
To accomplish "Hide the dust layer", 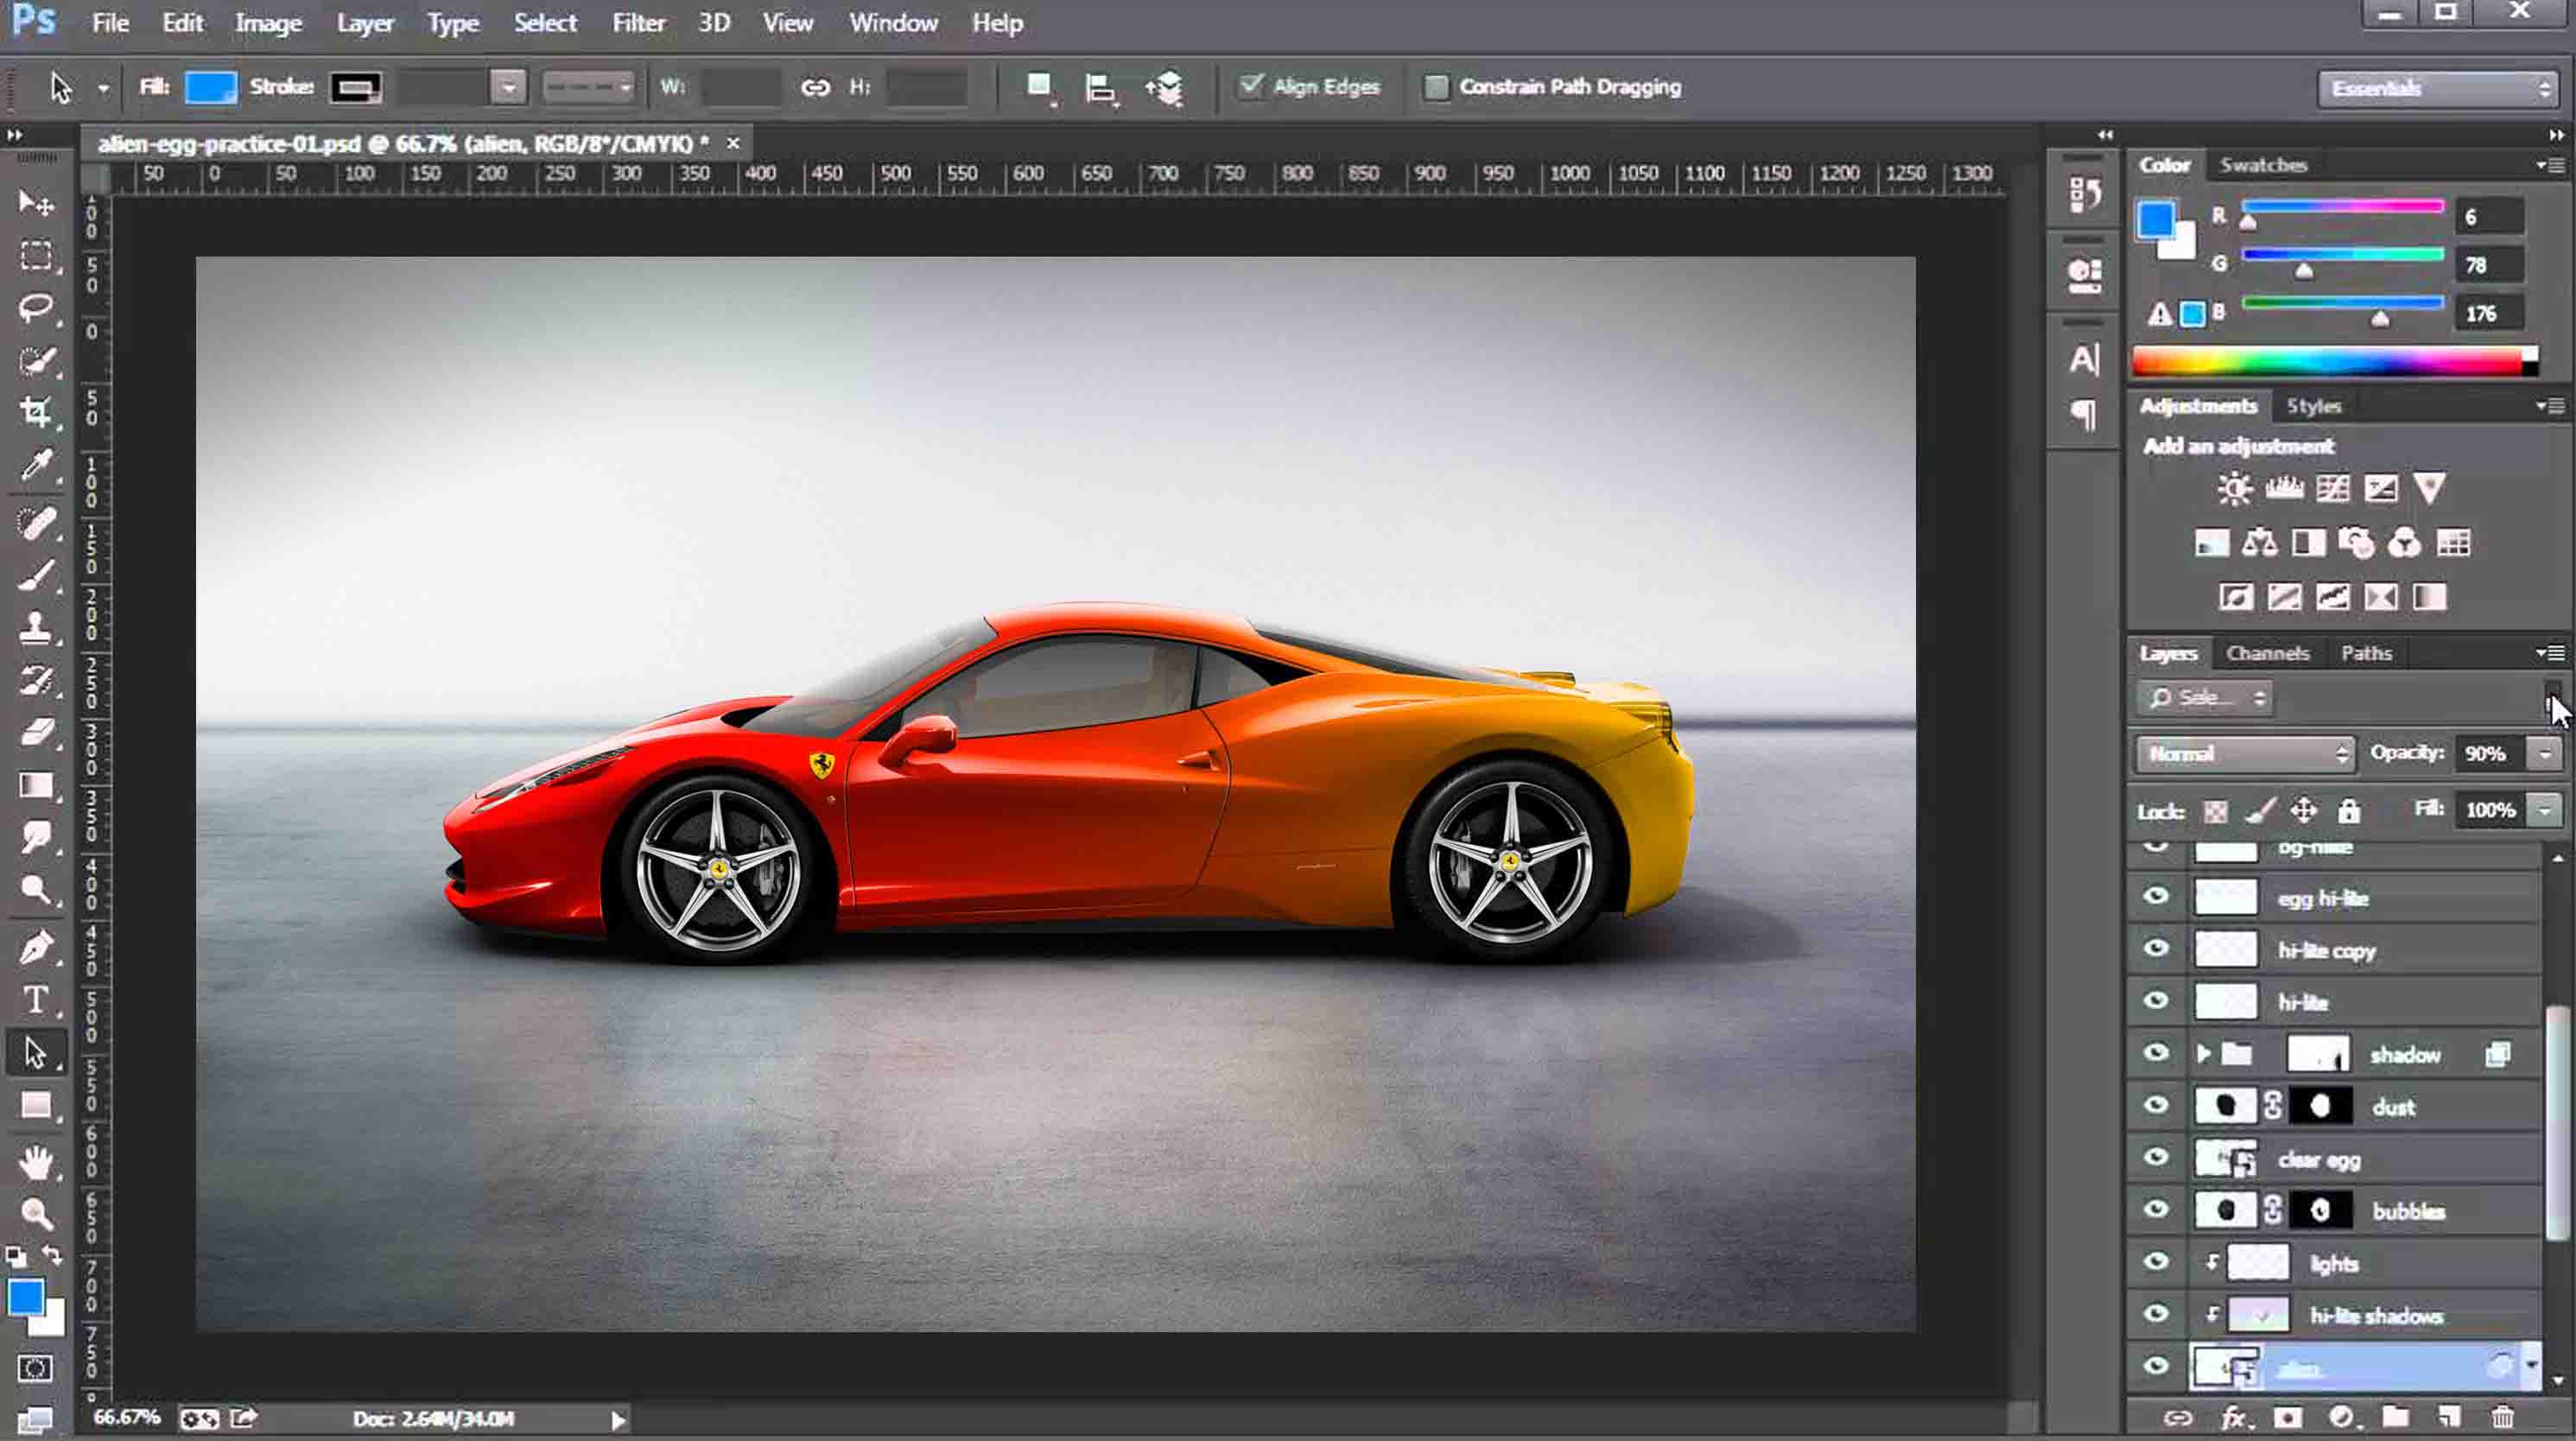I will pos(2156,1106).
